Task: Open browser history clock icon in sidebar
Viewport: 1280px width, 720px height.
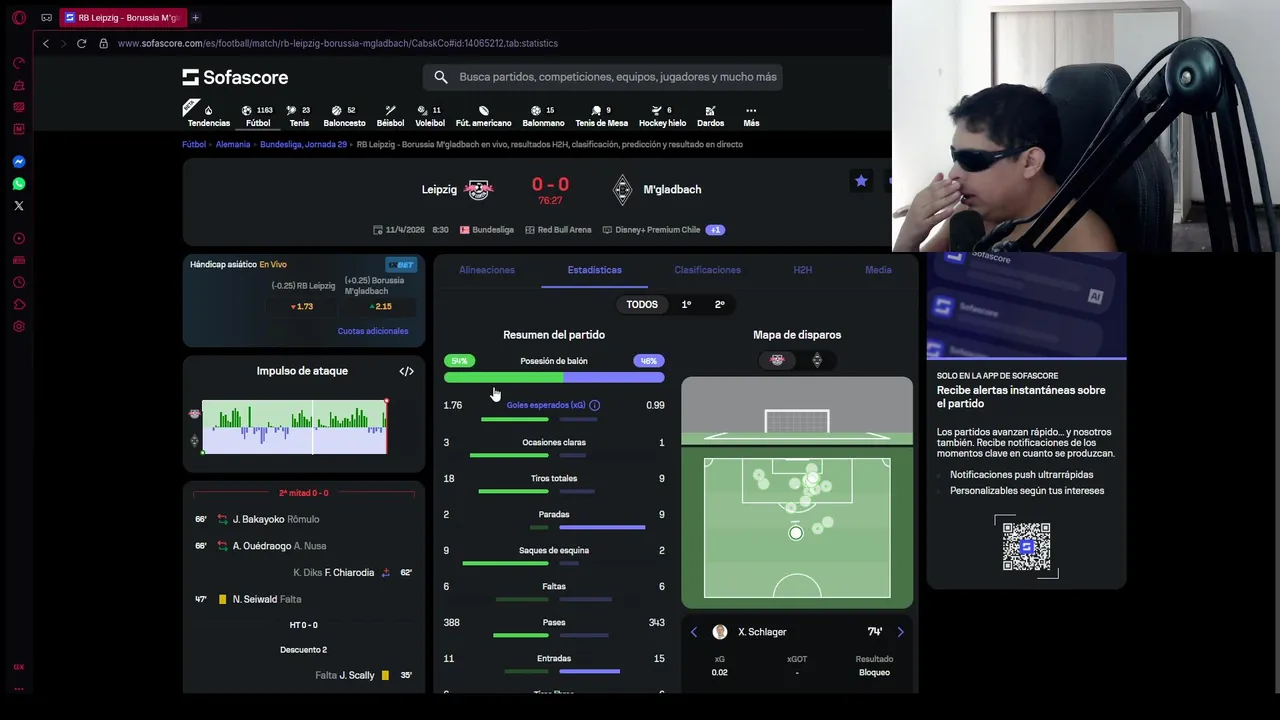Action: pos(18,282)
